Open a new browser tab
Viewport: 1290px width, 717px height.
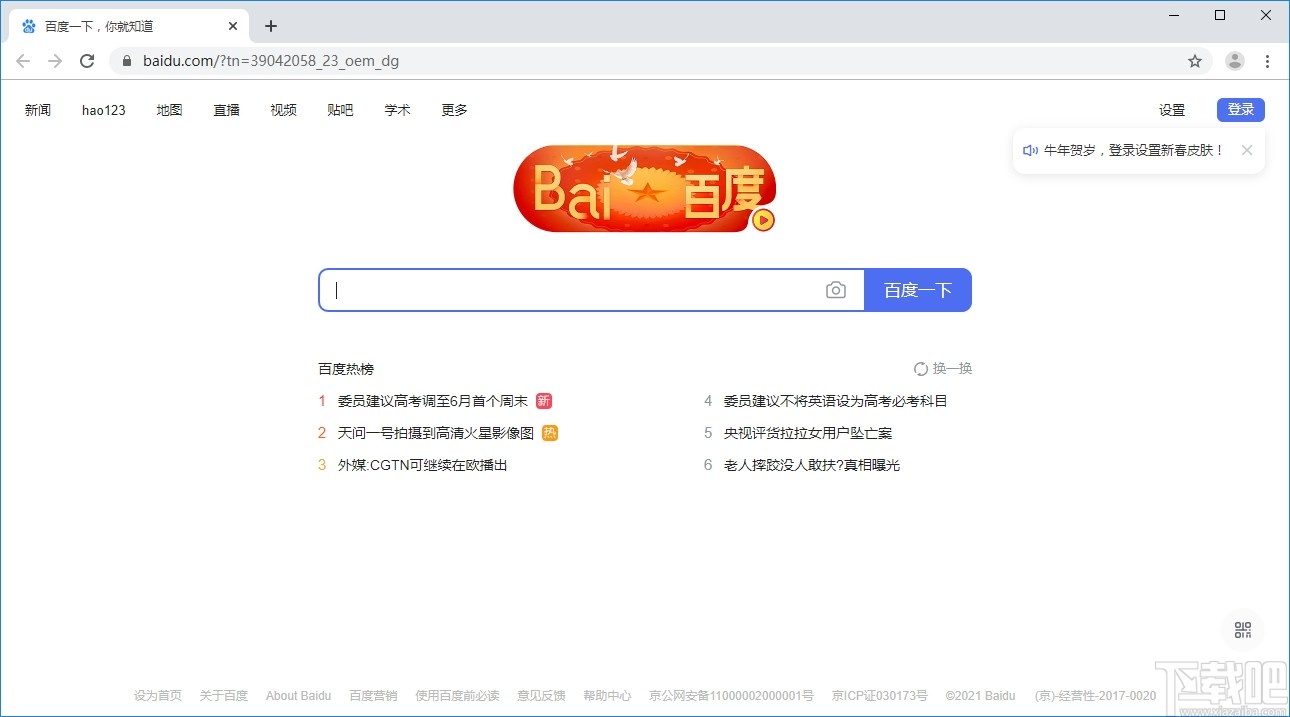point(270,26)
